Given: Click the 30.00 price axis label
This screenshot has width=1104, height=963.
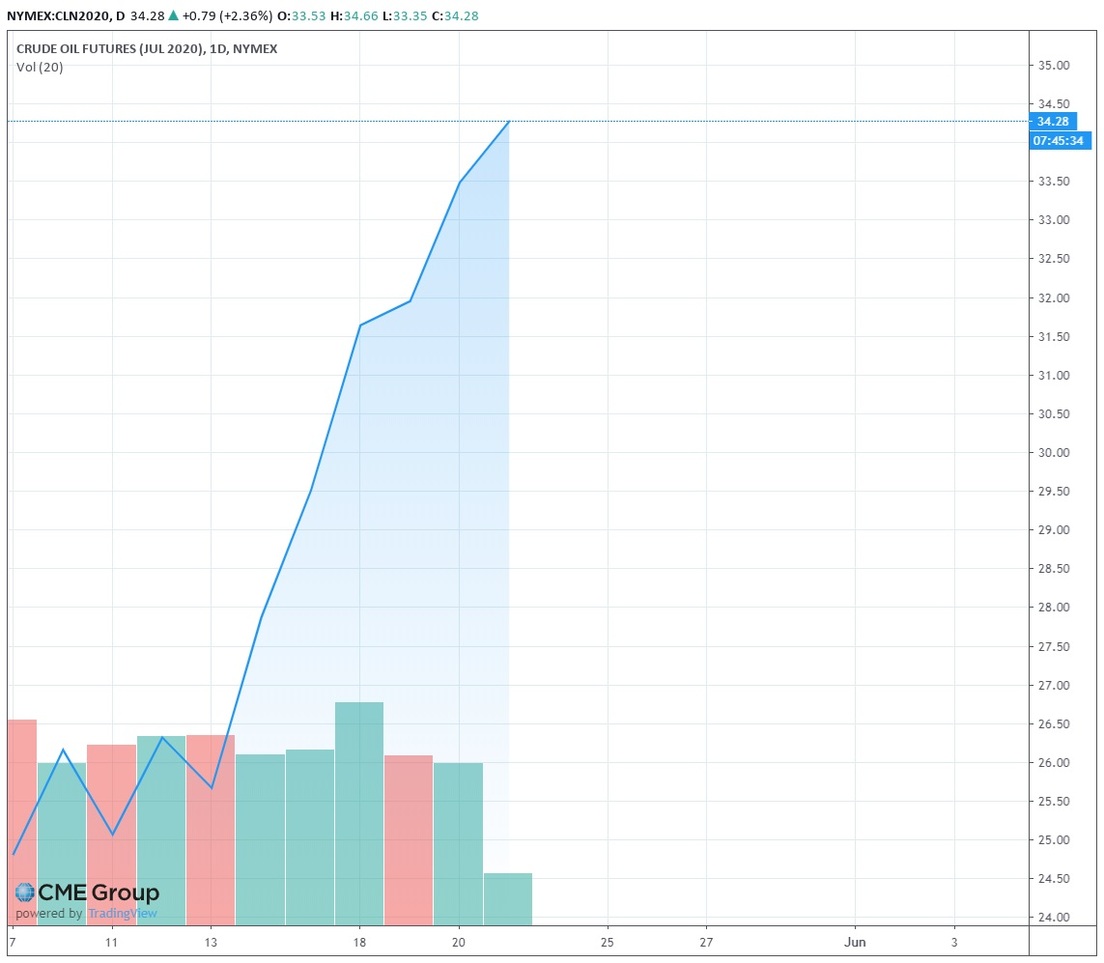Looking at the screenshot, I should click(x=1056, y=453).
